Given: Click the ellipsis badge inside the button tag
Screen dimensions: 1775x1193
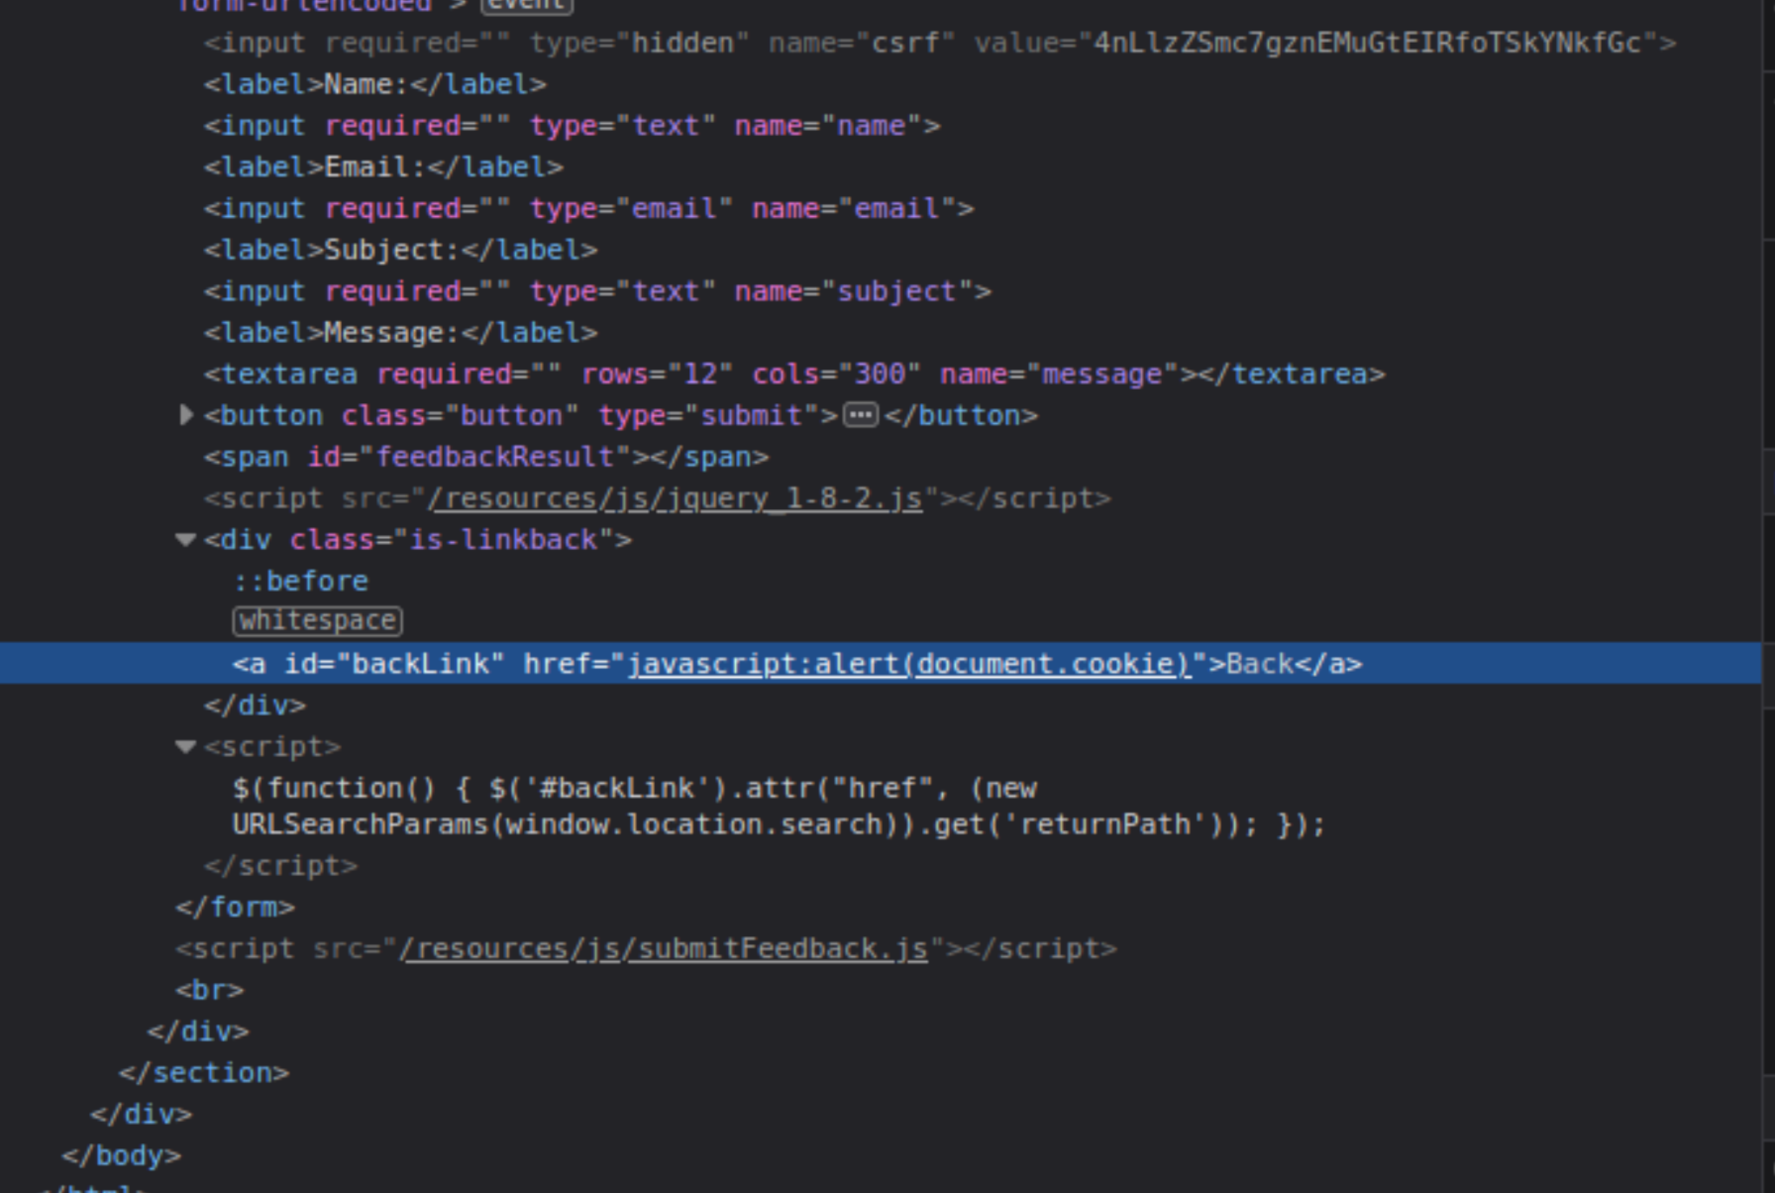Looking at the screenshot, I should (861, 415).
